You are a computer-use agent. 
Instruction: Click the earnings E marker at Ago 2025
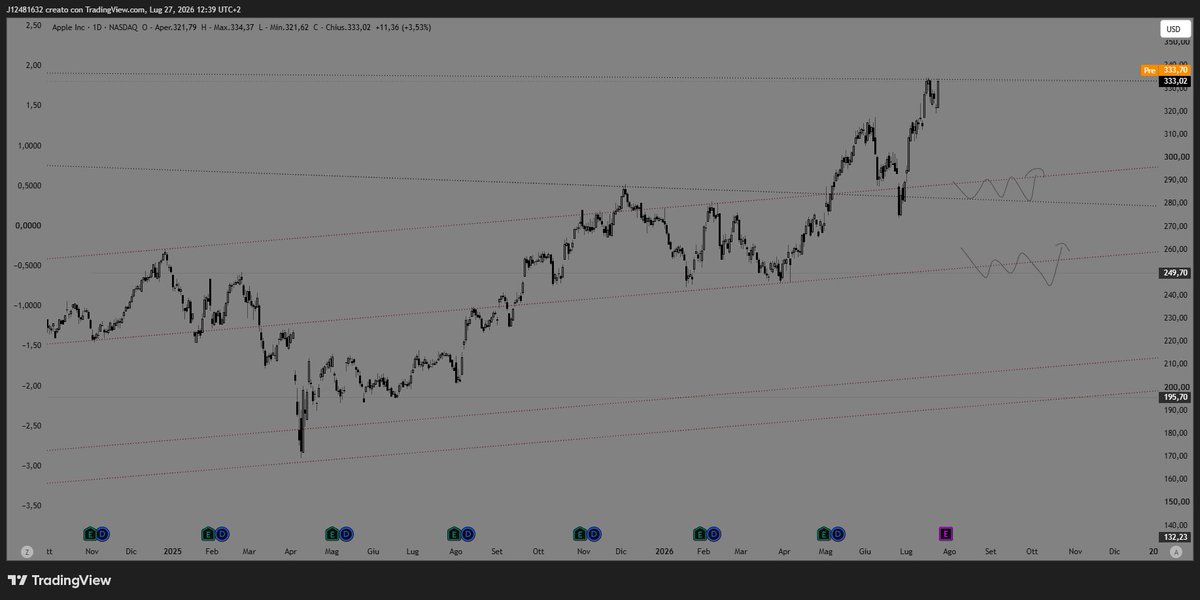(455, 532)
